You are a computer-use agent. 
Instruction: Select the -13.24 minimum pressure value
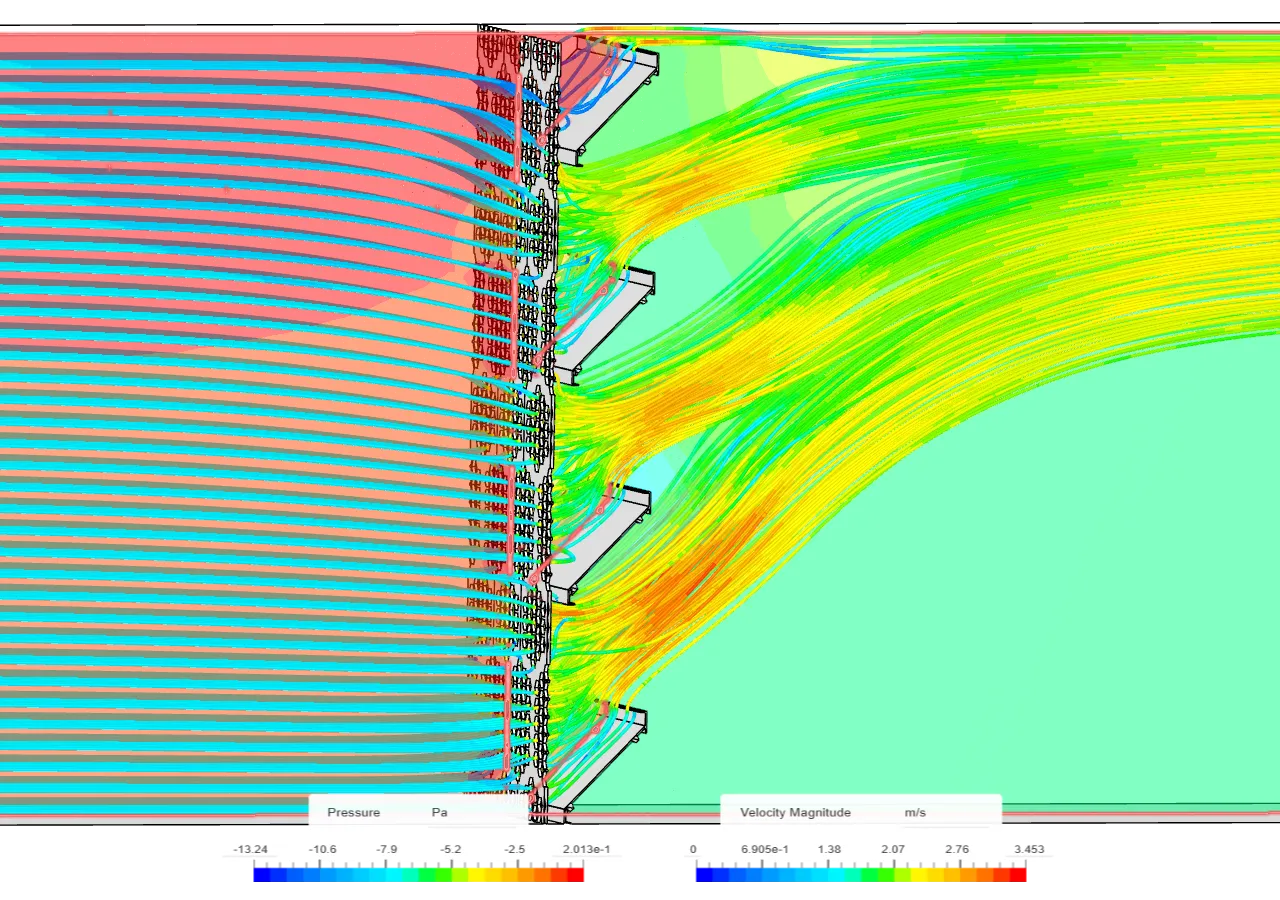pyautogui.click(x=250, y=849)
